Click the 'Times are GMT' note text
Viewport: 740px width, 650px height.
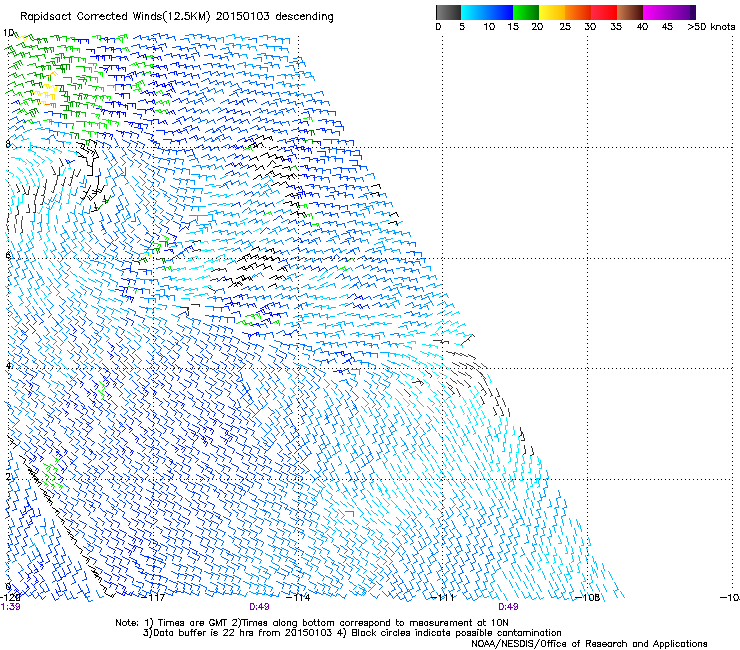click(193, 623)
